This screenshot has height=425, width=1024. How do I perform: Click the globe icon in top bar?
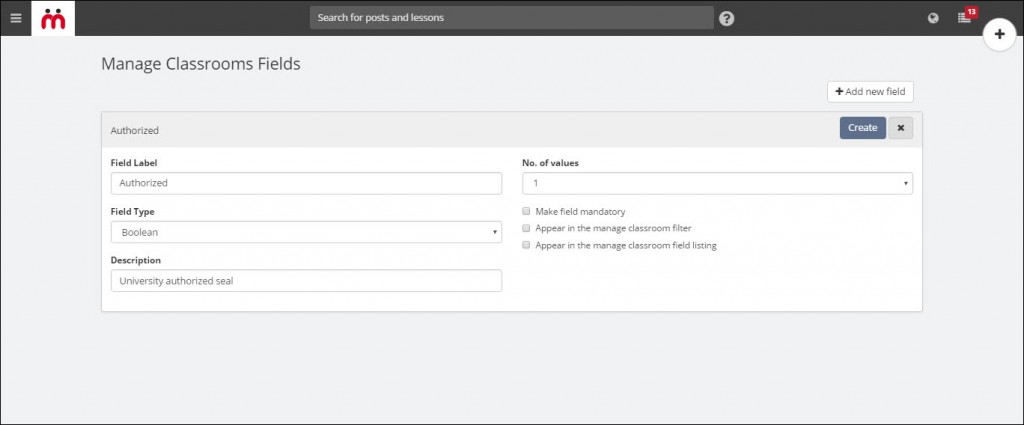[x=933, y=18]
